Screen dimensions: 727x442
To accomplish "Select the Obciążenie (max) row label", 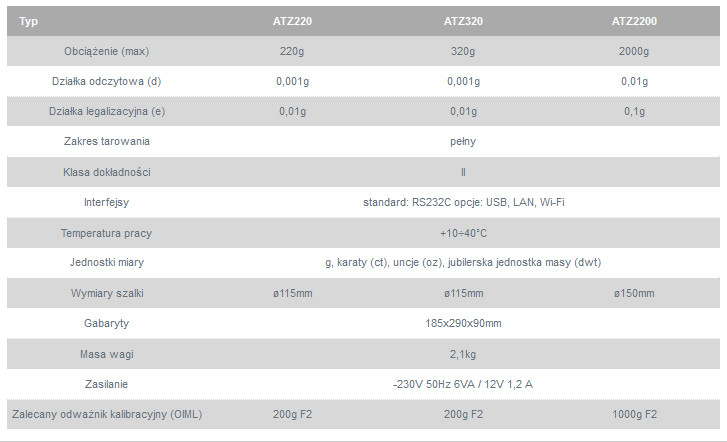I will pyautogui.click(x=105, y=51).
